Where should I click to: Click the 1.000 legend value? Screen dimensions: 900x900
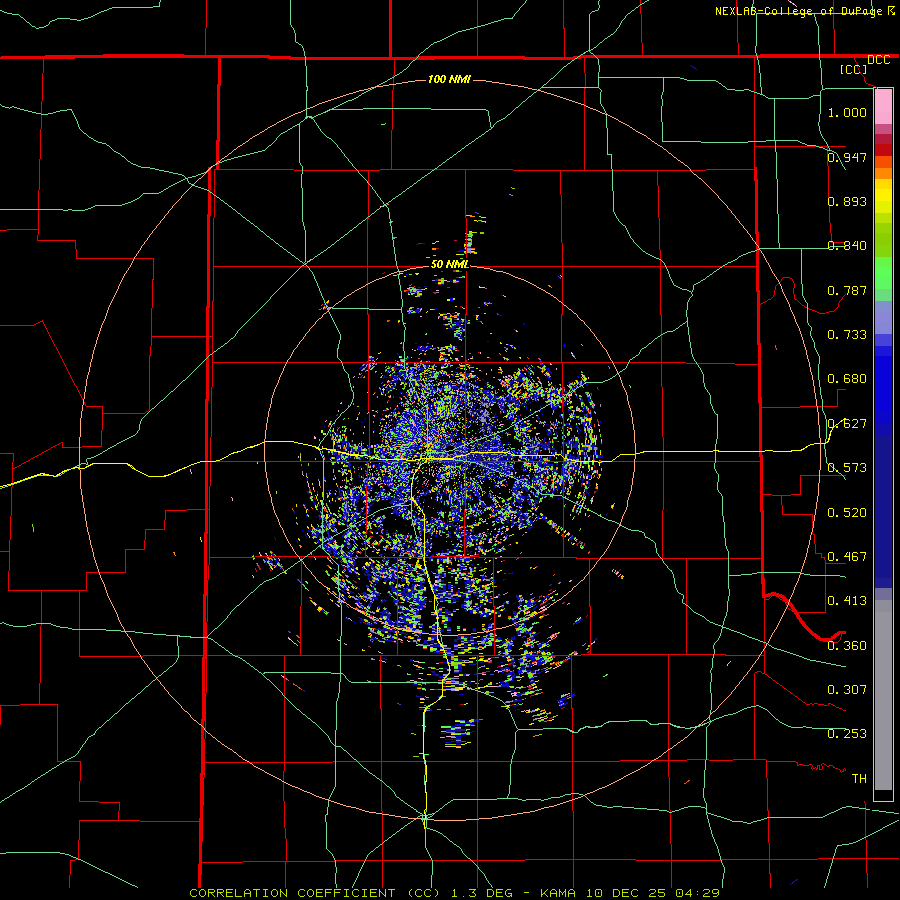(847, 112)
